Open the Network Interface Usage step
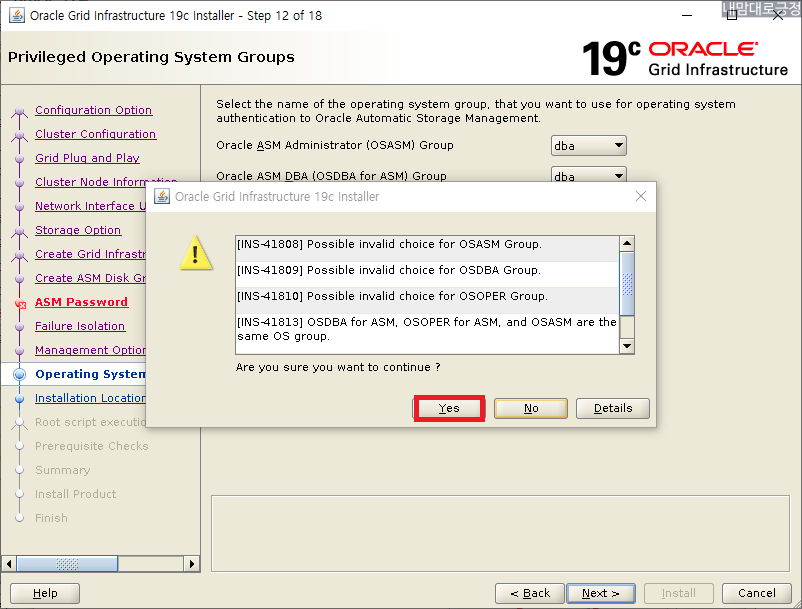 [x=91, y=206]
